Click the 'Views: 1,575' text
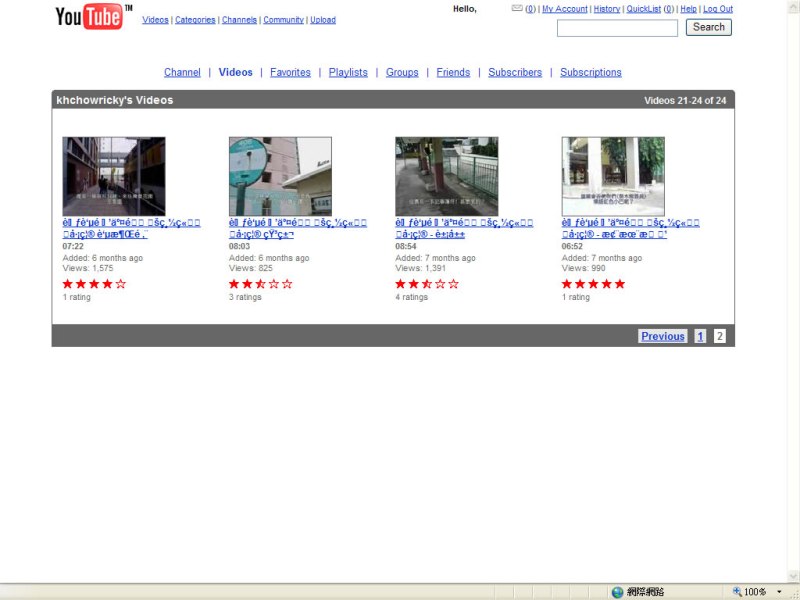This screenshot has width=800, height=600. 88,268
